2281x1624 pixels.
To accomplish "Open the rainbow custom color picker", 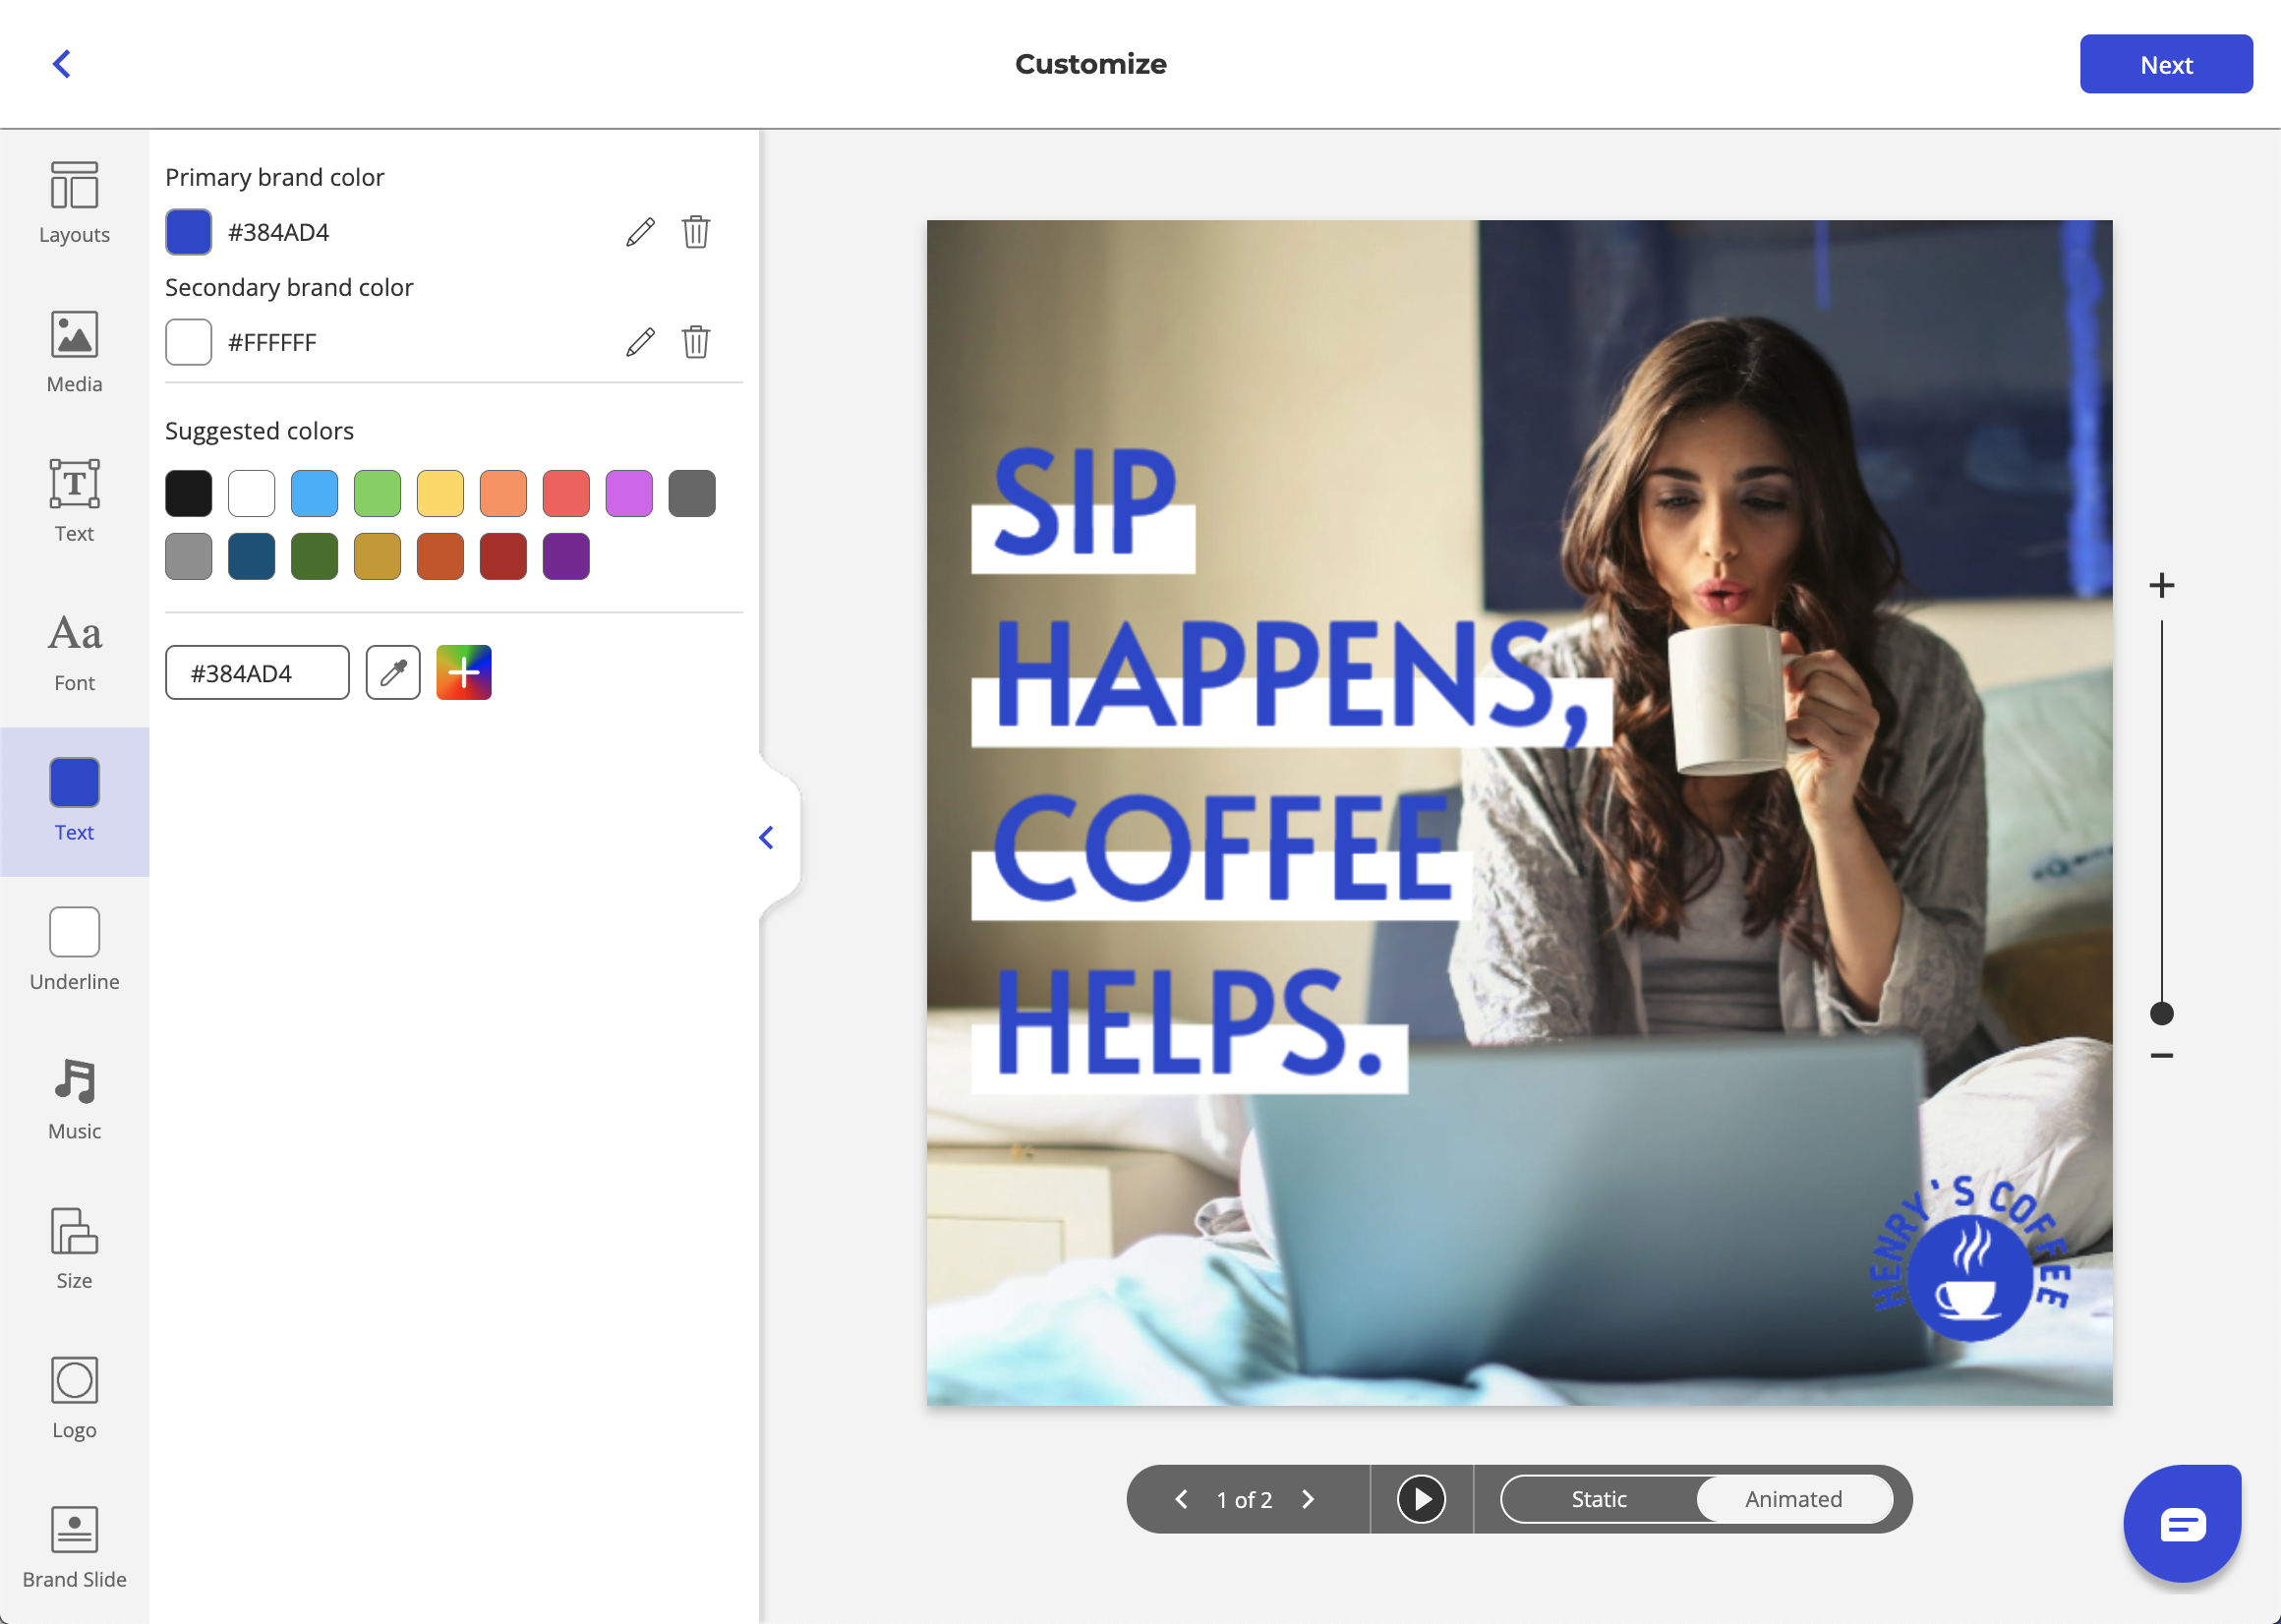I will pyautogui.click(x=464, y=673).
